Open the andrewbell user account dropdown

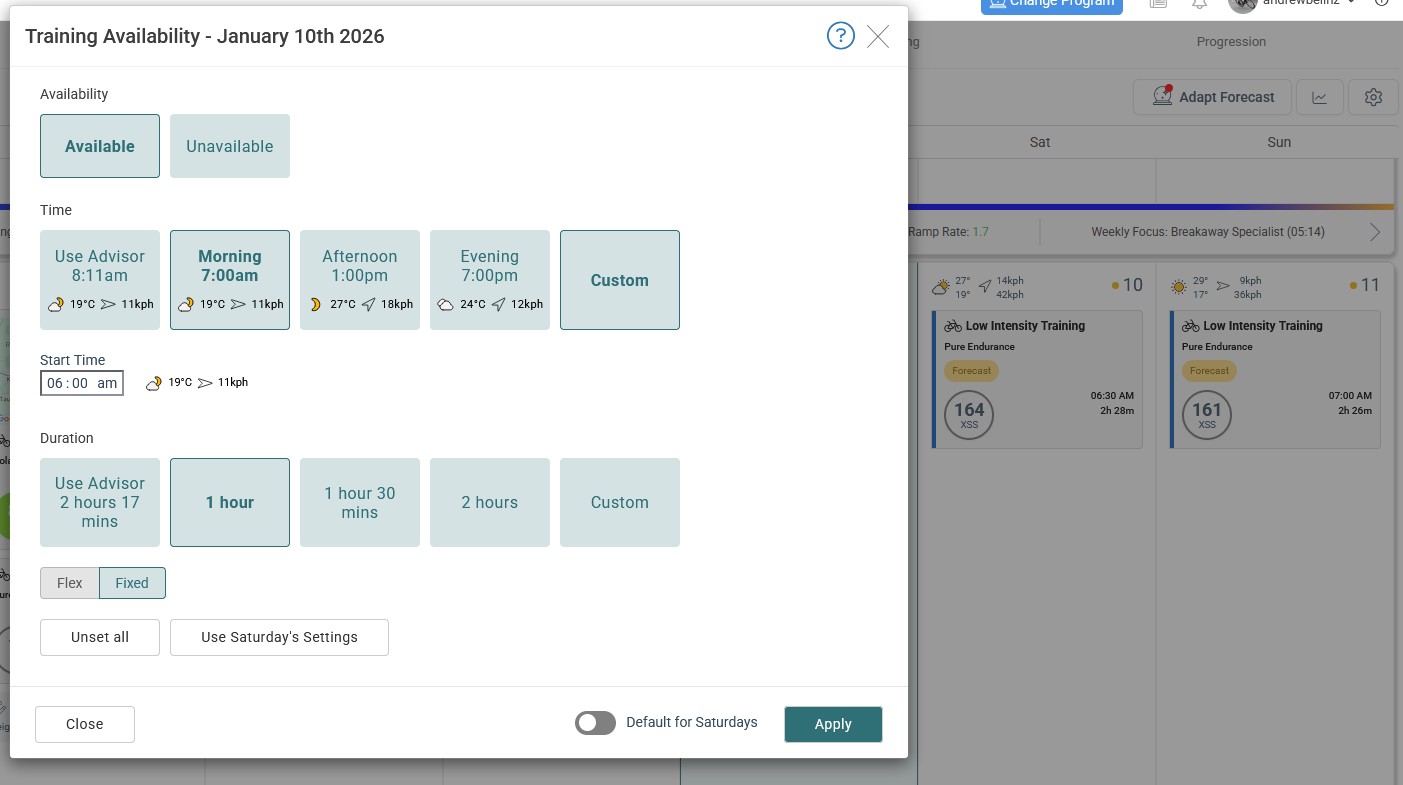click(1300, 4)
